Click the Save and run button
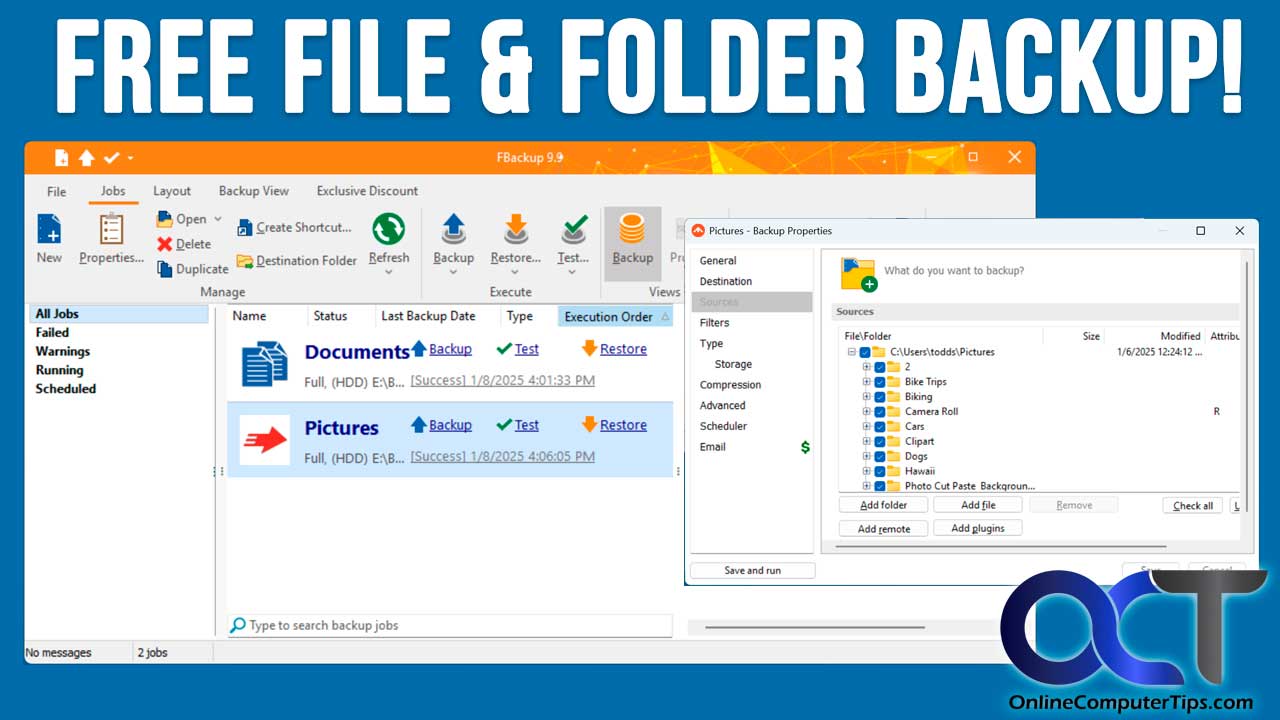Viewport: 1280px width, 720px height. [752, 571]
